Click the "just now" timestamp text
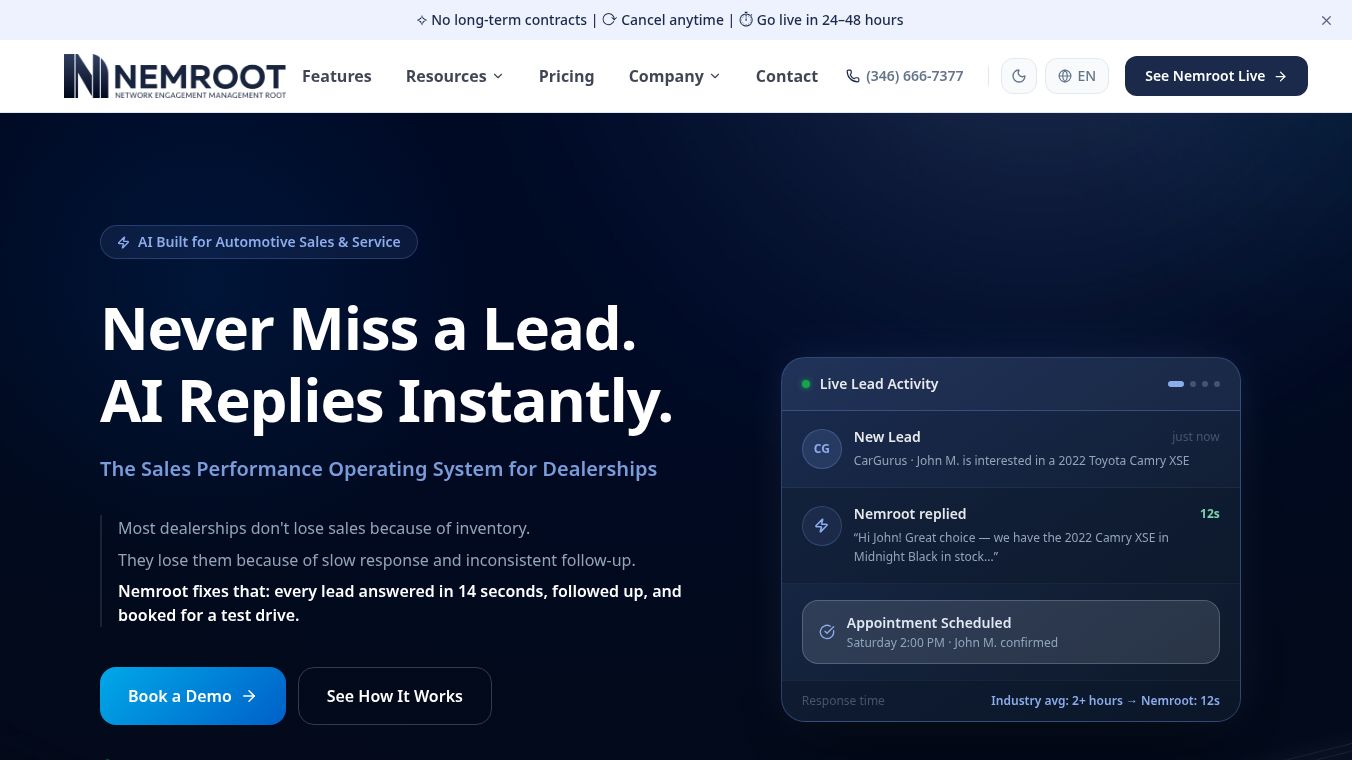1352x760 pixels. pos(1196,437)
